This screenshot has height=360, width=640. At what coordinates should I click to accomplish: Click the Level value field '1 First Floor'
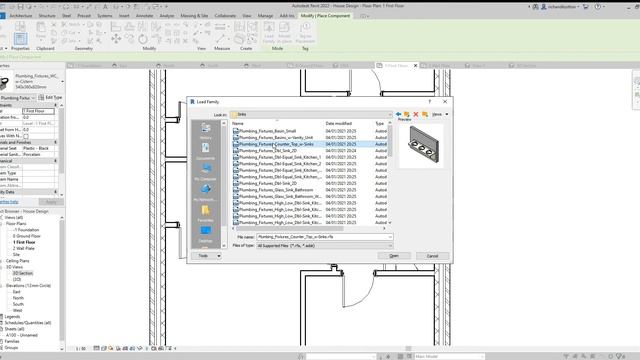[38, 111]
